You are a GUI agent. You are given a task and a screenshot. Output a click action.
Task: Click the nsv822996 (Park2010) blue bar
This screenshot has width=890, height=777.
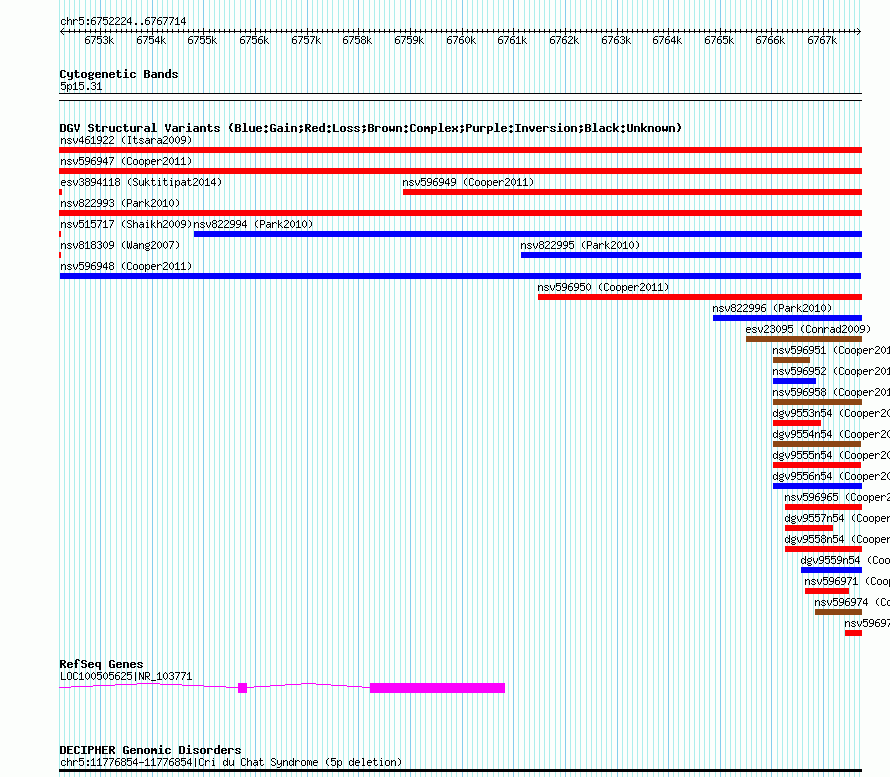[787, 318]
